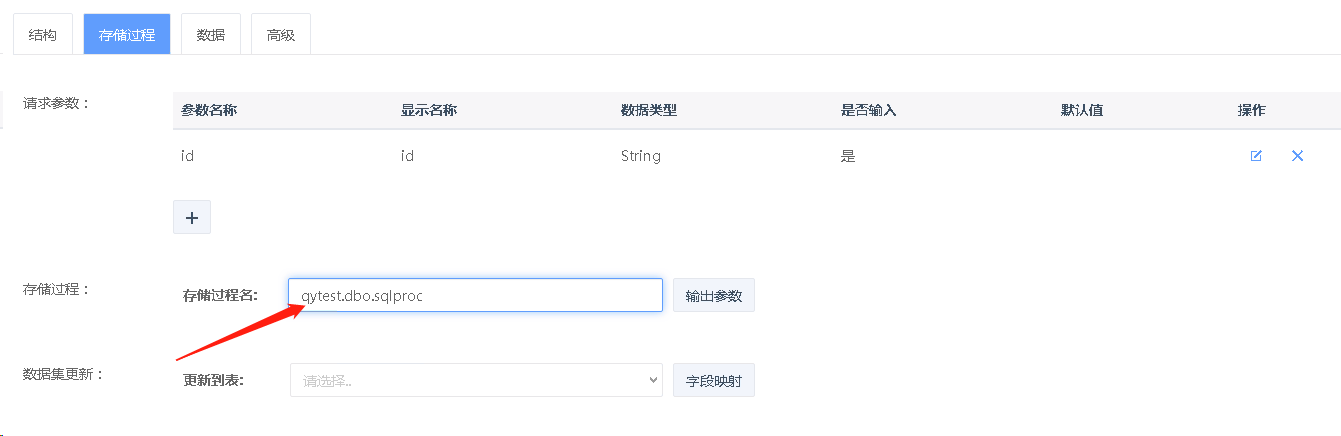
Task: Expand the 更新到表 dropdown
Action: 475,380
